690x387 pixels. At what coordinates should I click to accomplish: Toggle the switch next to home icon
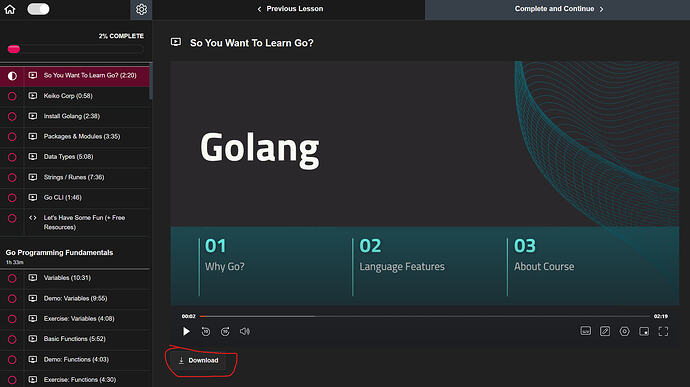tap(38, 9)
